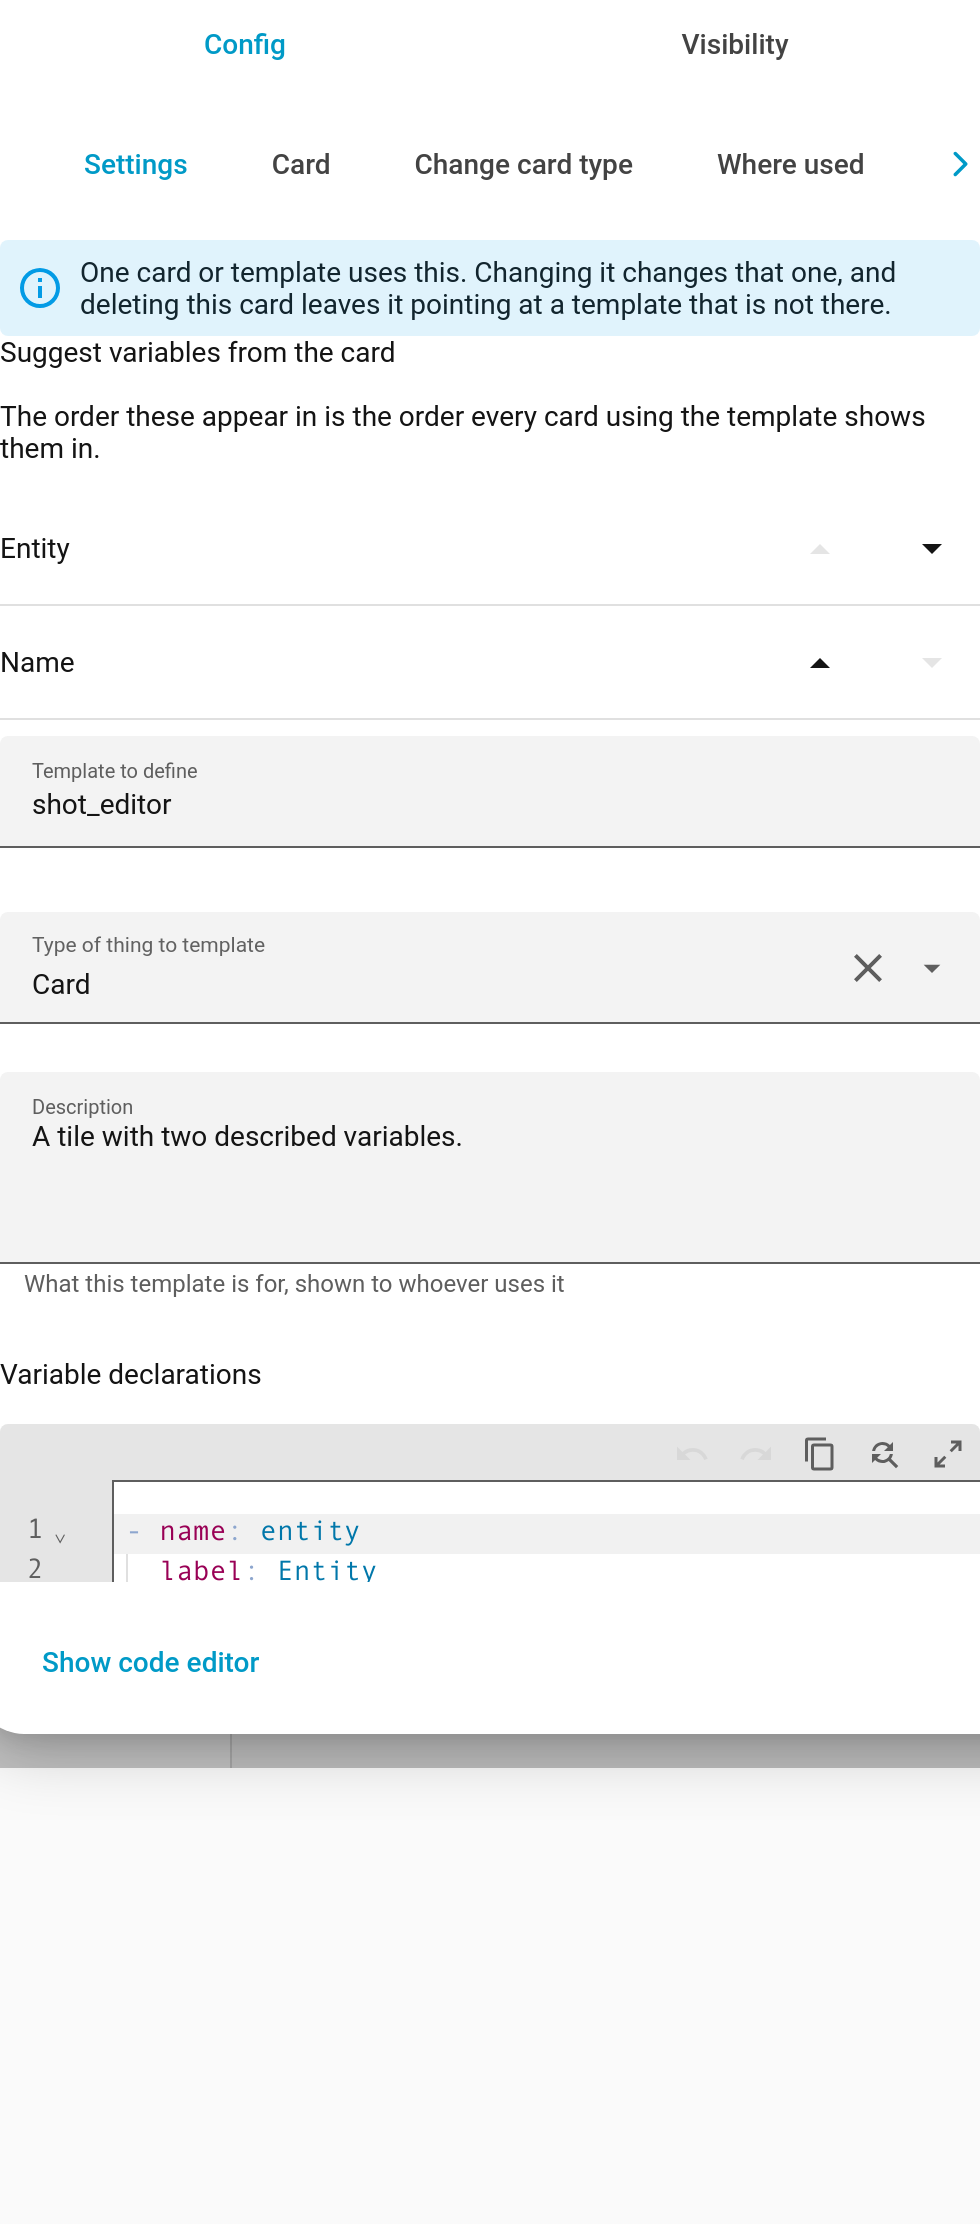
Task: Open find and replace in code editor
Action: (884, 1454)
